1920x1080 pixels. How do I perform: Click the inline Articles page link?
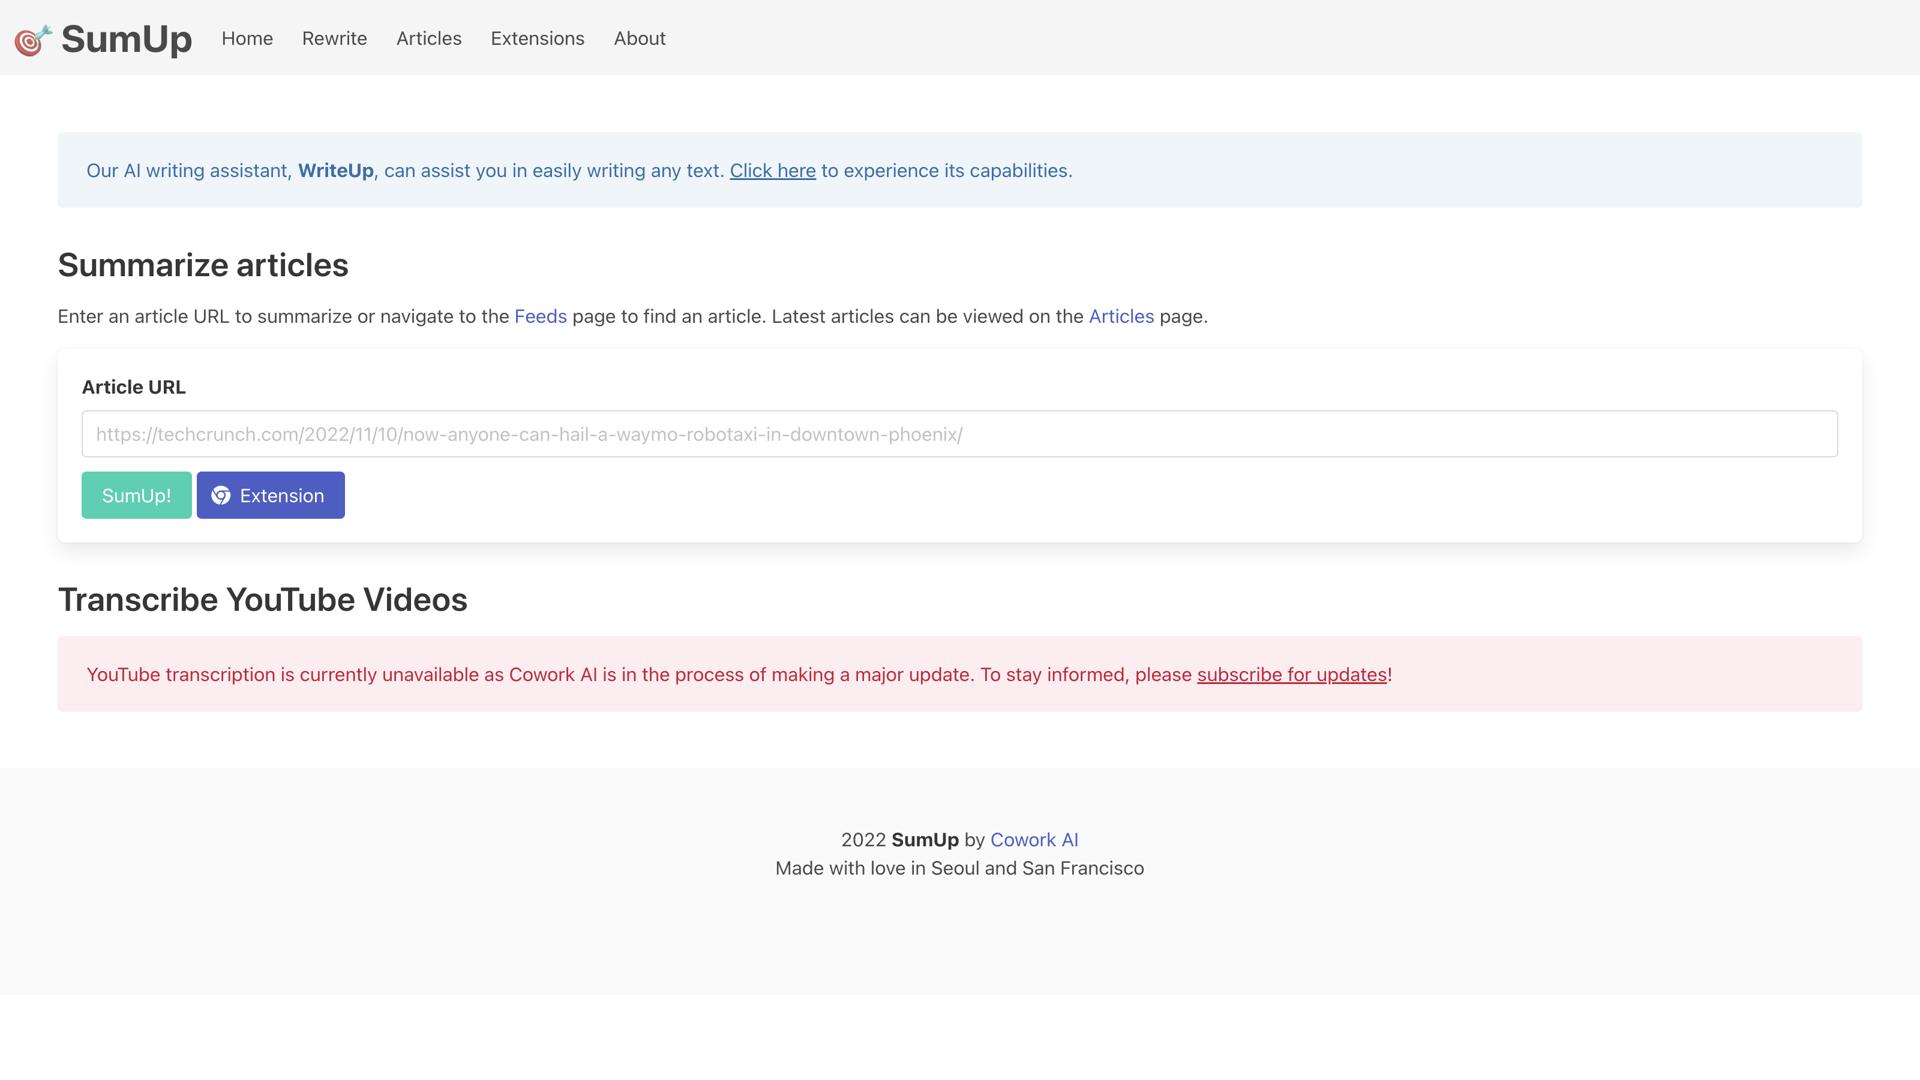pyautogui.click(x=1120, y=317)
